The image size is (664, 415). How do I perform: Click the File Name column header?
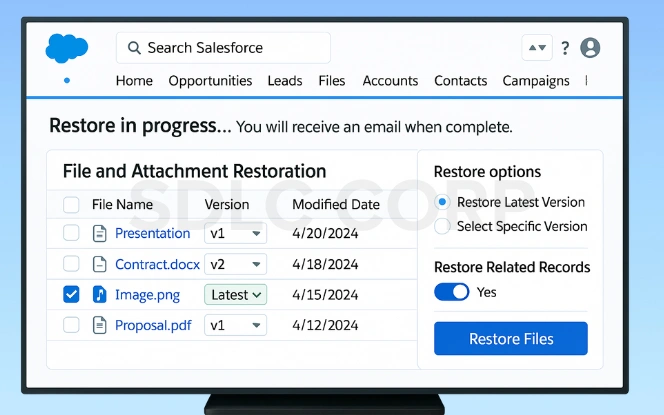(x=122, y=205)
